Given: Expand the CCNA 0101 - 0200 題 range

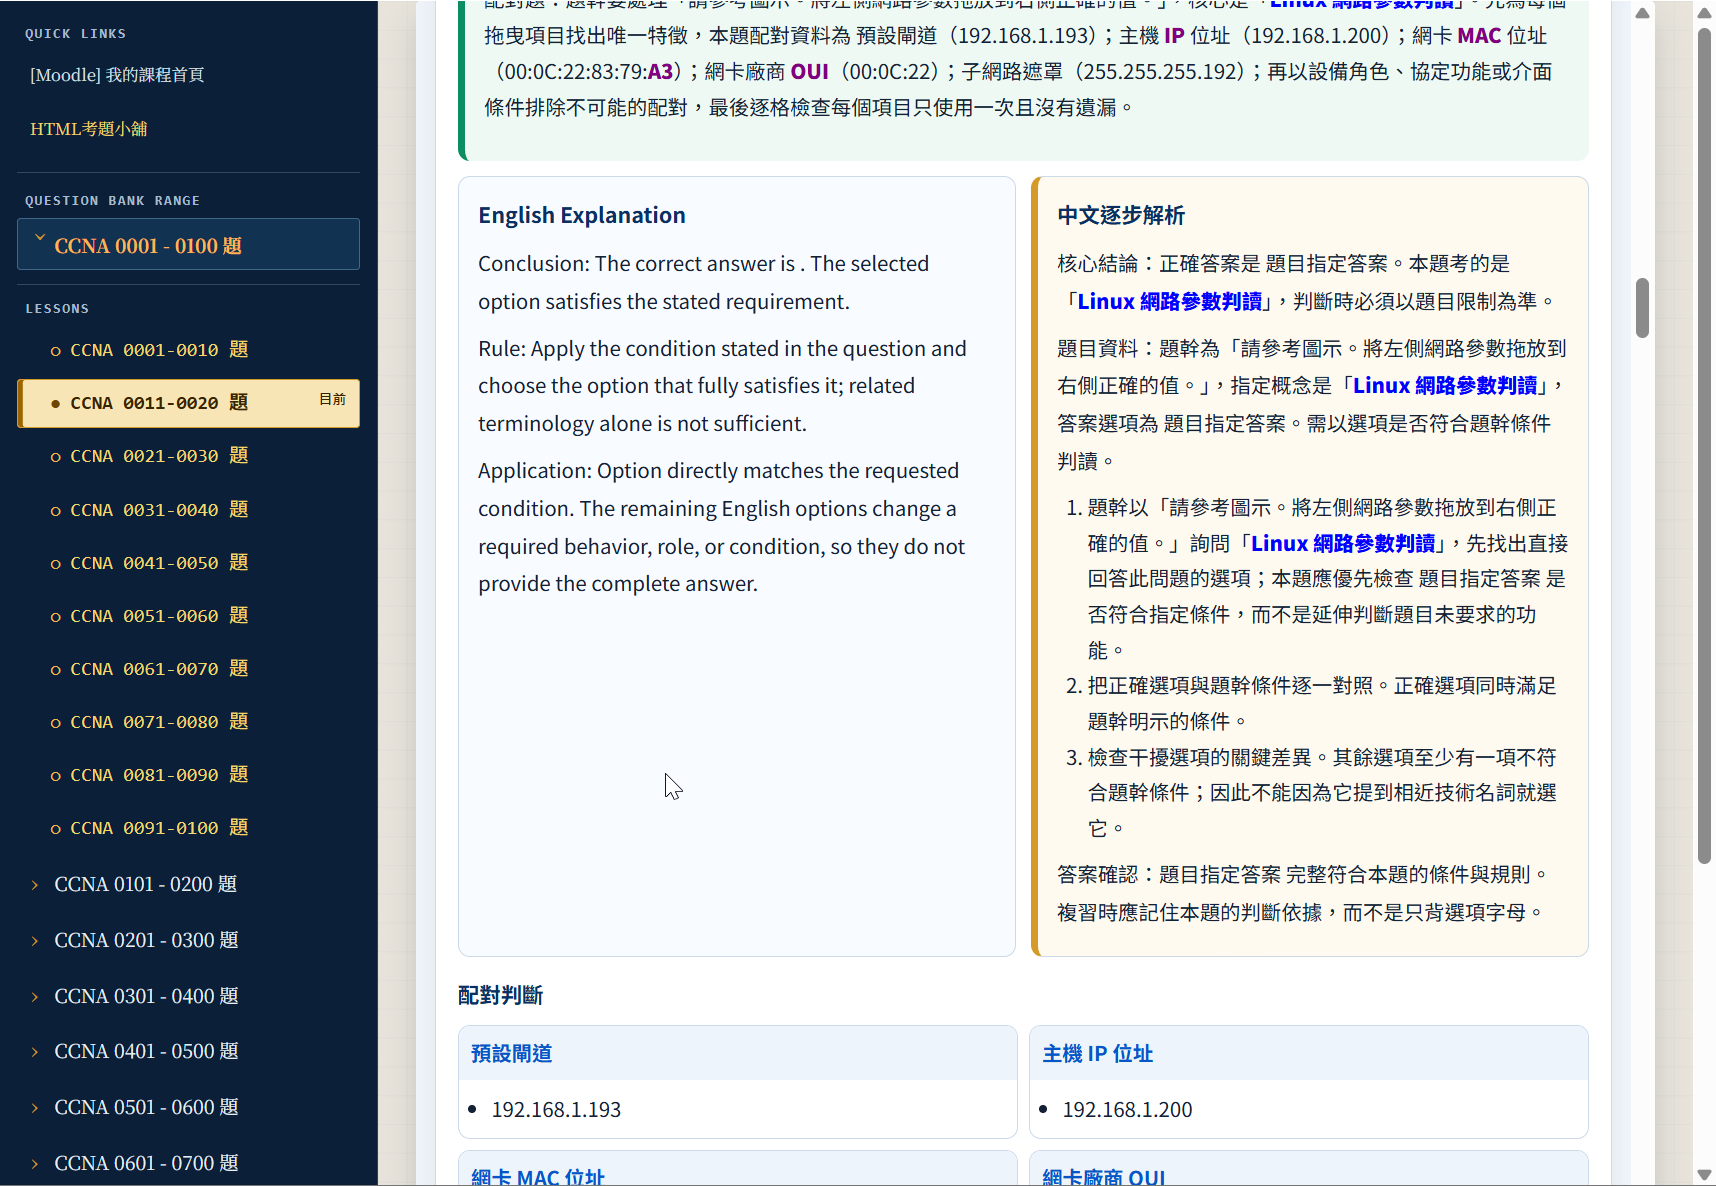Looking at the screenshot, I should point(146,884).
